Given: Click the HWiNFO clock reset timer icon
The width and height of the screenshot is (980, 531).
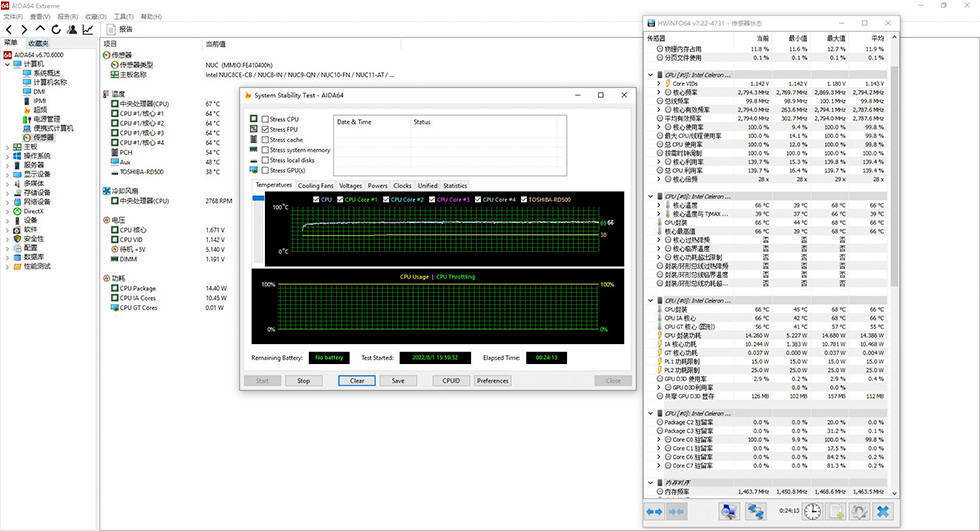Looking at the screenshot, I should (x=812, y=511).
